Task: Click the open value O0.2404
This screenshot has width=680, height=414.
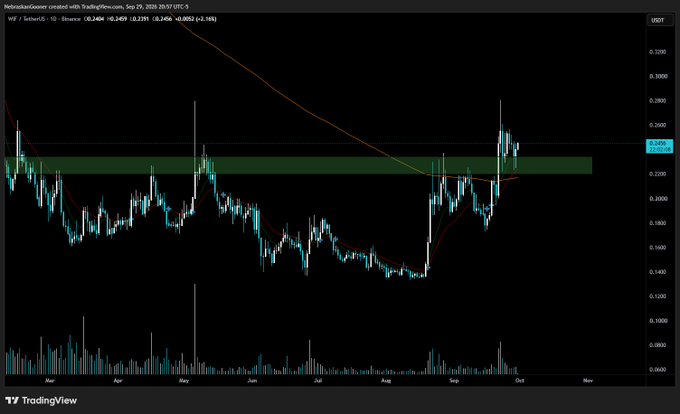Action: [x=94, y=19]
